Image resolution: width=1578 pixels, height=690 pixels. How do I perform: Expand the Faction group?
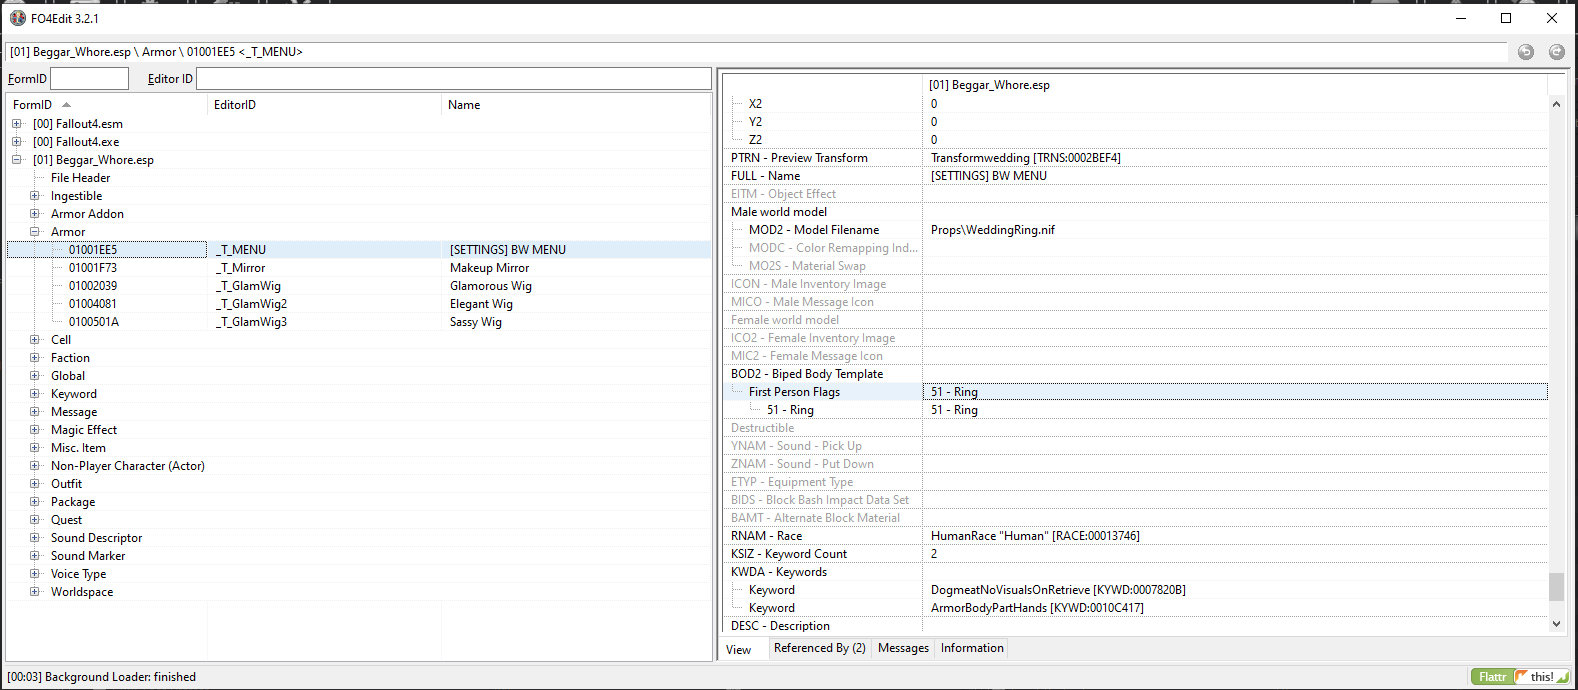[34, 358]
